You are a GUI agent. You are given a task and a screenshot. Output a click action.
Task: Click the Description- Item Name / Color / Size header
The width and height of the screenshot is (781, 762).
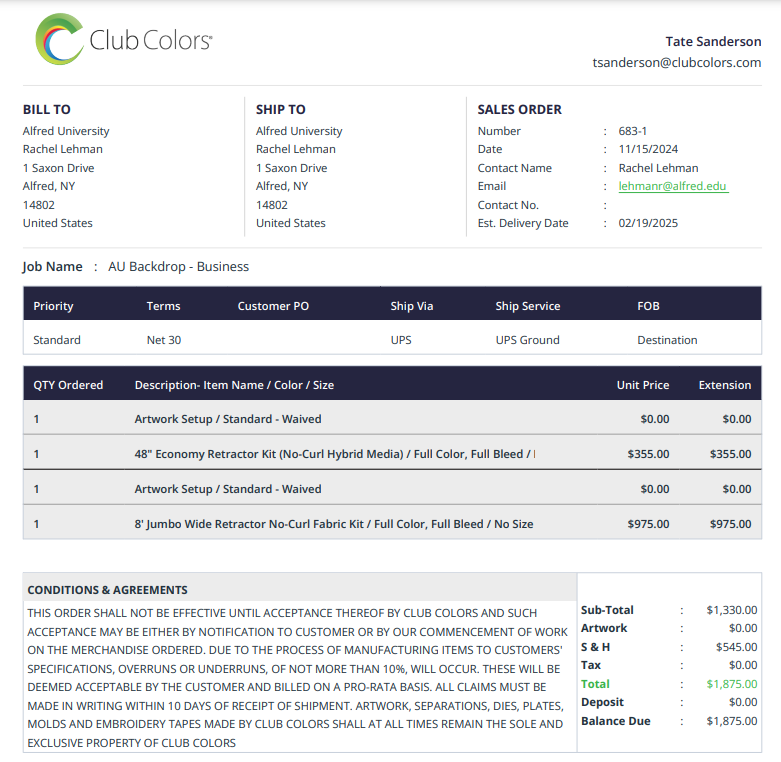[x=234, y=385]
